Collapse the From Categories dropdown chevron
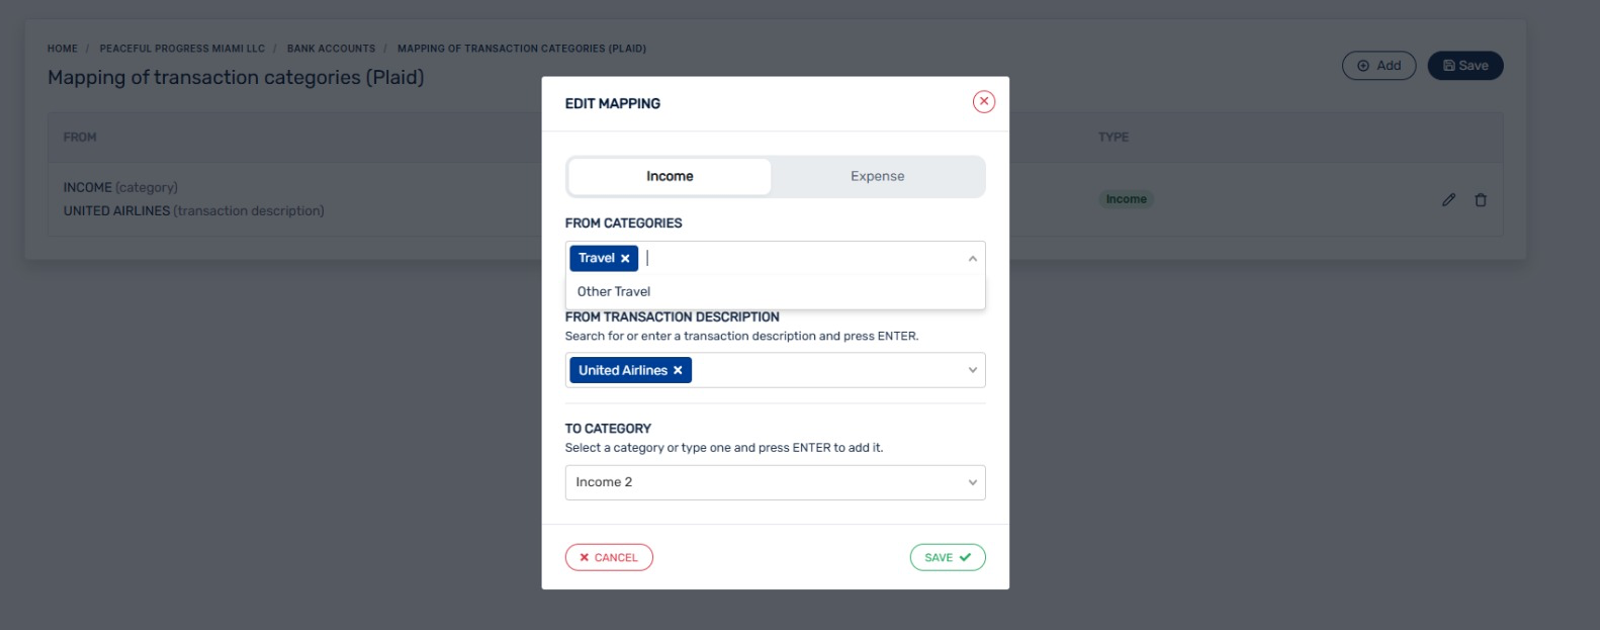The height and width of the screenshot is (630, 1600). pos(972,259)
